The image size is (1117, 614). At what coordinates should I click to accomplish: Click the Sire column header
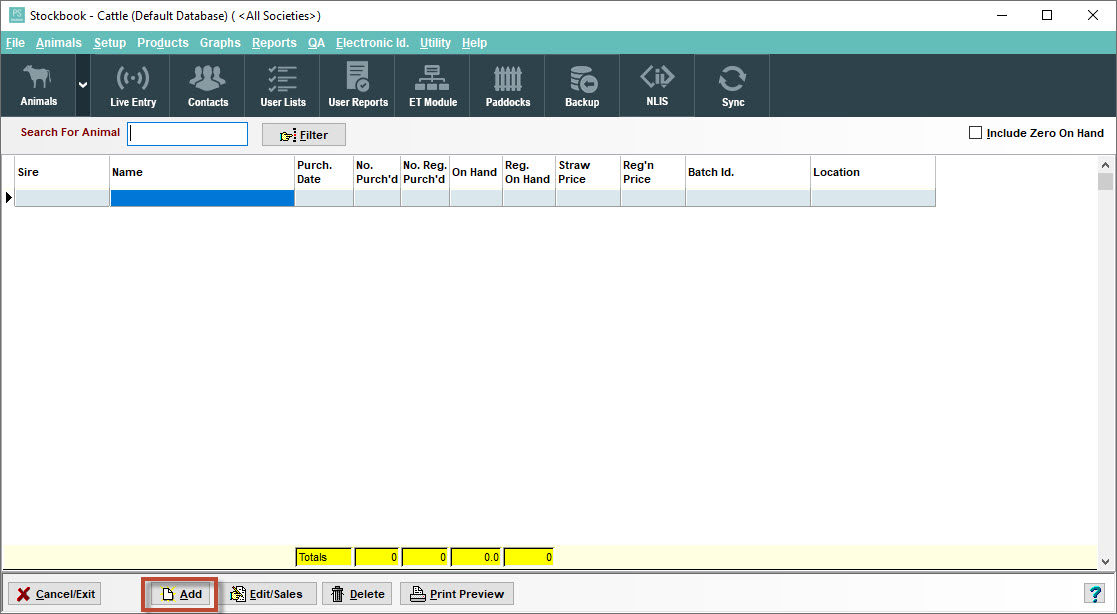62,172
